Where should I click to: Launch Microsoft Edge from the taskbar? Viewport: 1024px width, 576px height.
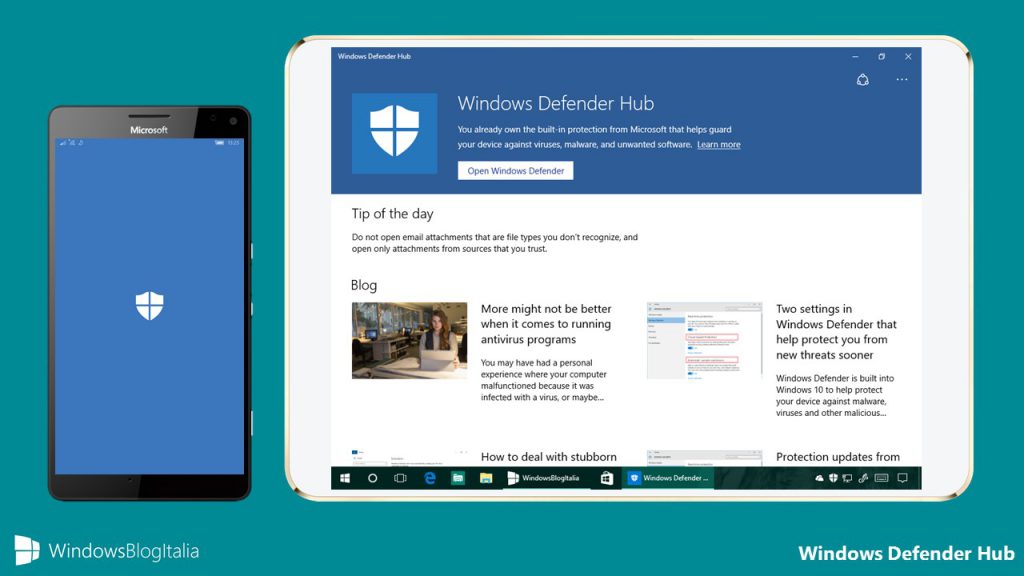[x=427, y=479]
